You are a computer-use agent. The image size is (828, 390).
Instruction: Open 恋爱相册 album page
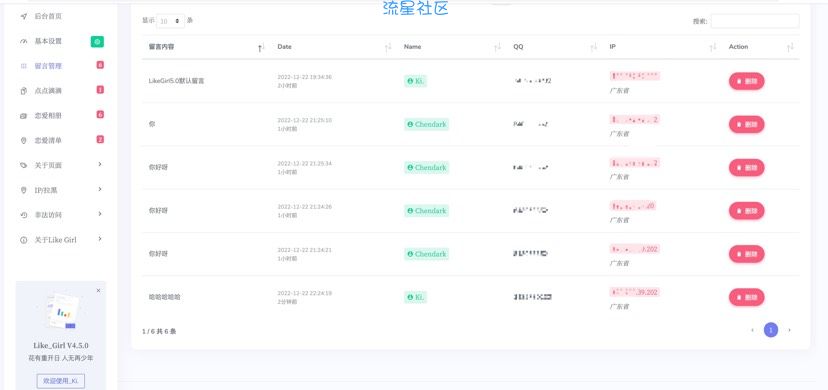tap(48, 116)
